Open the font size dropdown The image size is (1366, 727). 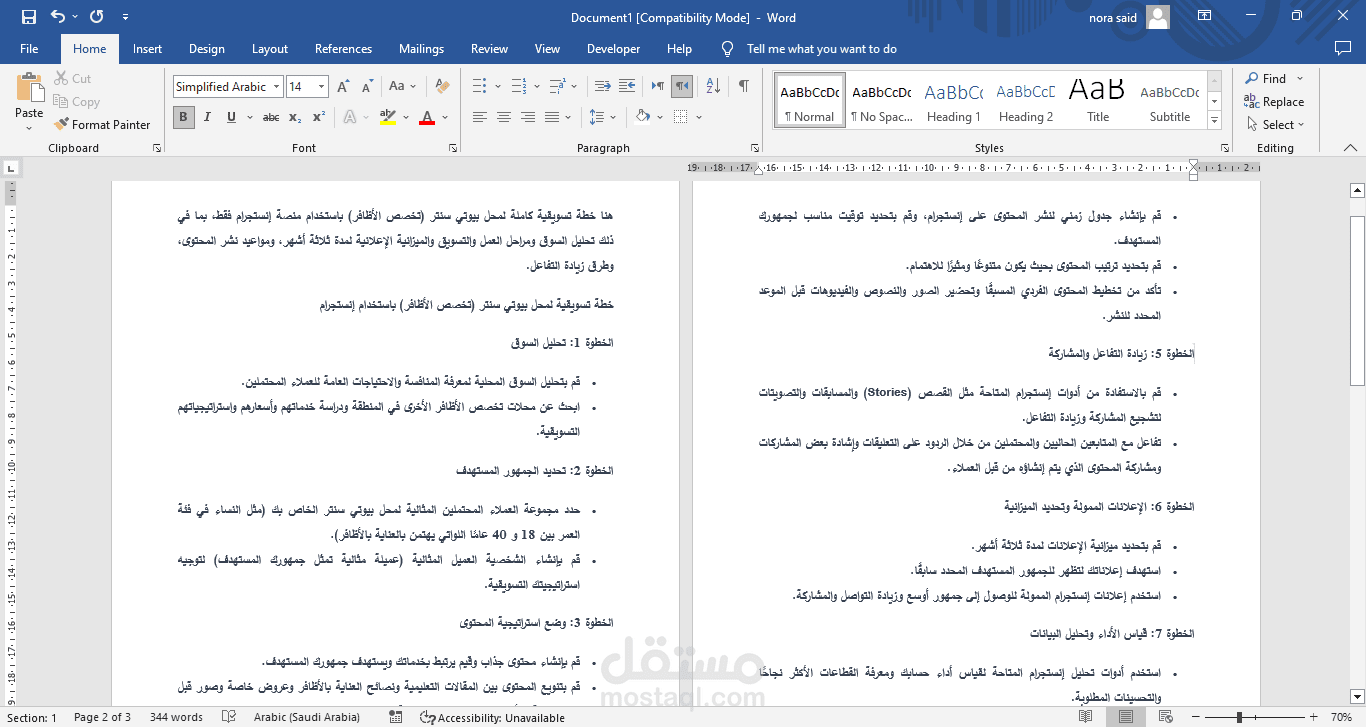[x=321, y=87]
